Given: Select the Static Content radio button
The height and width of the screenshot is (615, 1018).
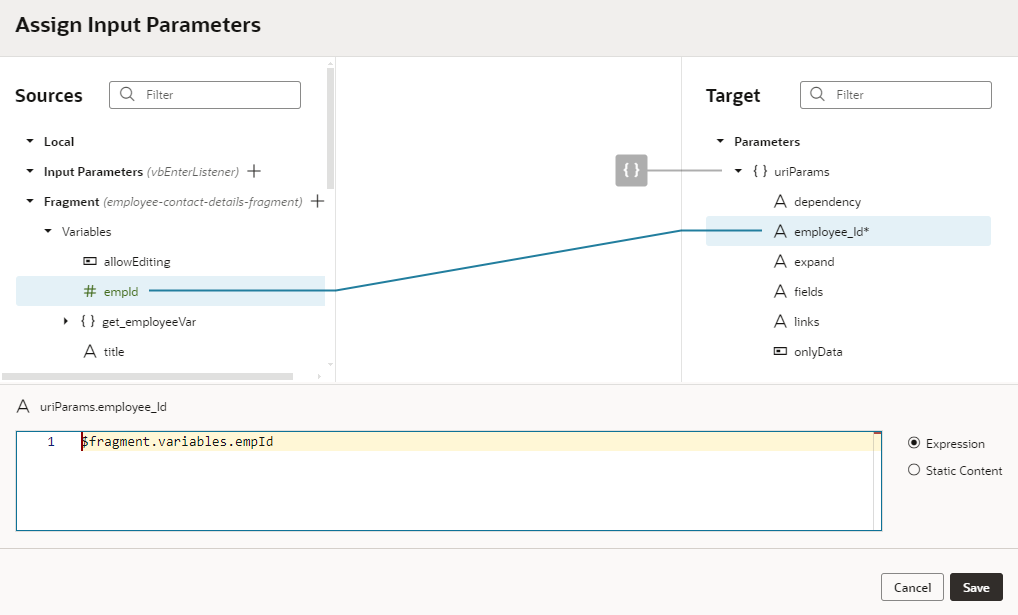Looking at the screenshot, I should tap(912, 470).
